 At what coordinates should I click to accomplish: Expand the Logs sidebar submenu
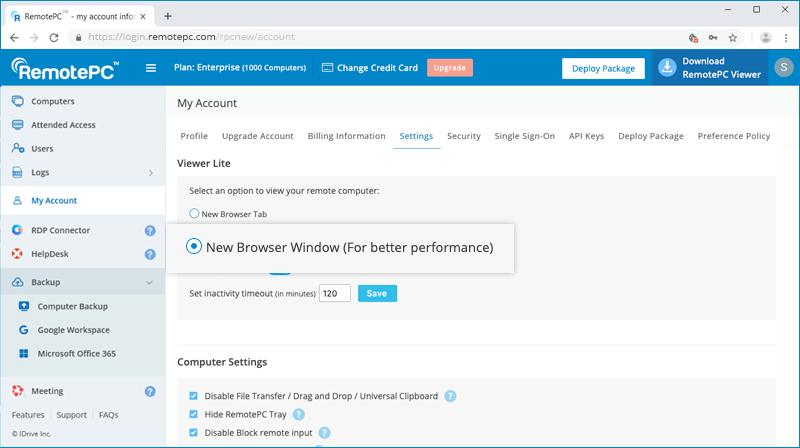[150, 173]
